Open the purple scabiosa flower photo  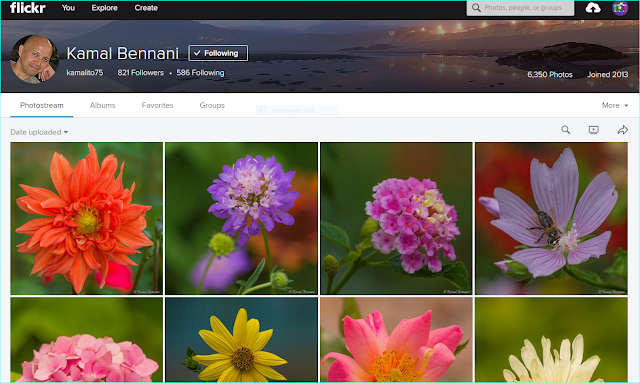click(241, 218)
